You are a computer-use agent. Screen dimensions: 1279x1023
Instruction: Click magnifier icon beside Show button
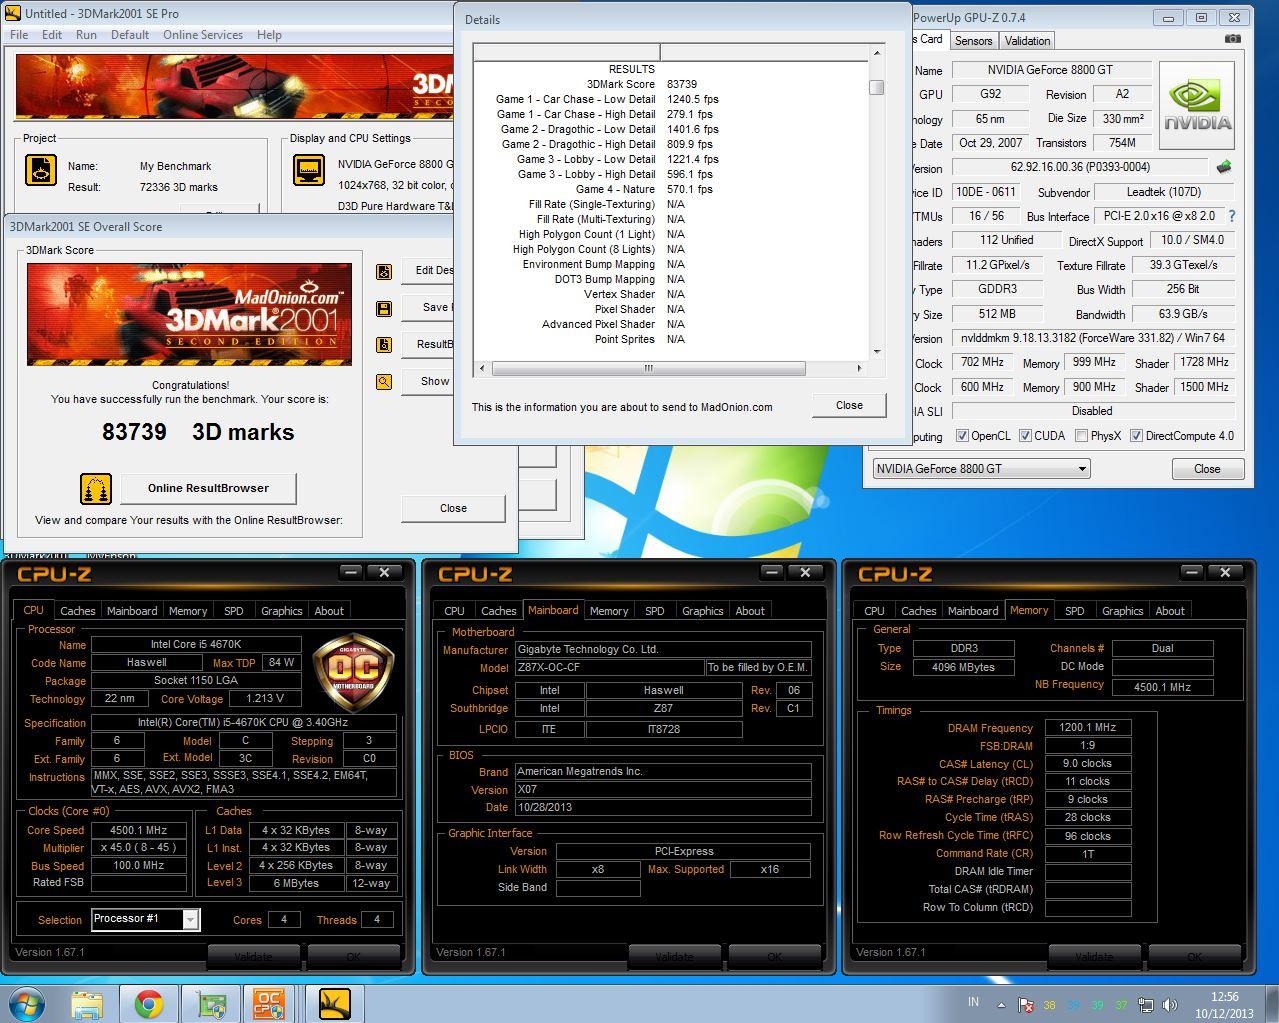tap(384, 381)
